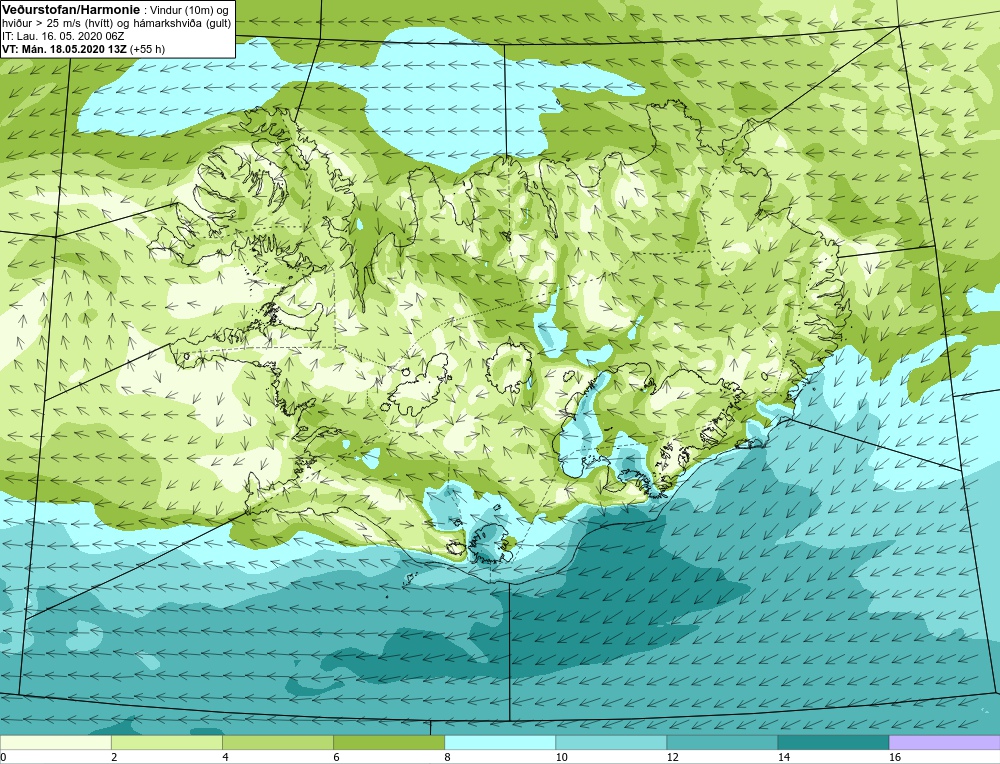1000x764 pixels.
Task: Click the "4" label on the wind scale
Action: (225, 757)
